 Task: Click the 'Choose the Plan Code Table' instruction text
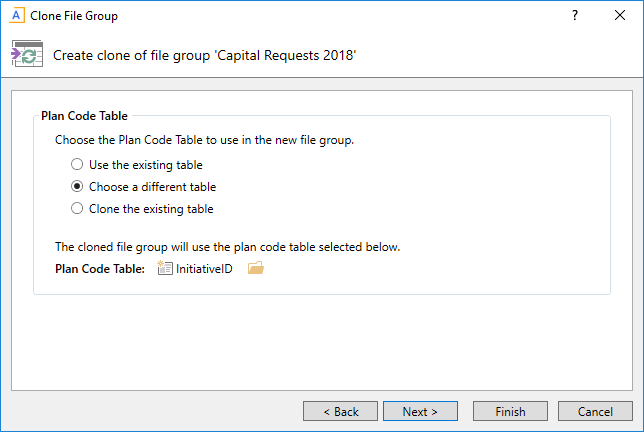tap(204, 140)
